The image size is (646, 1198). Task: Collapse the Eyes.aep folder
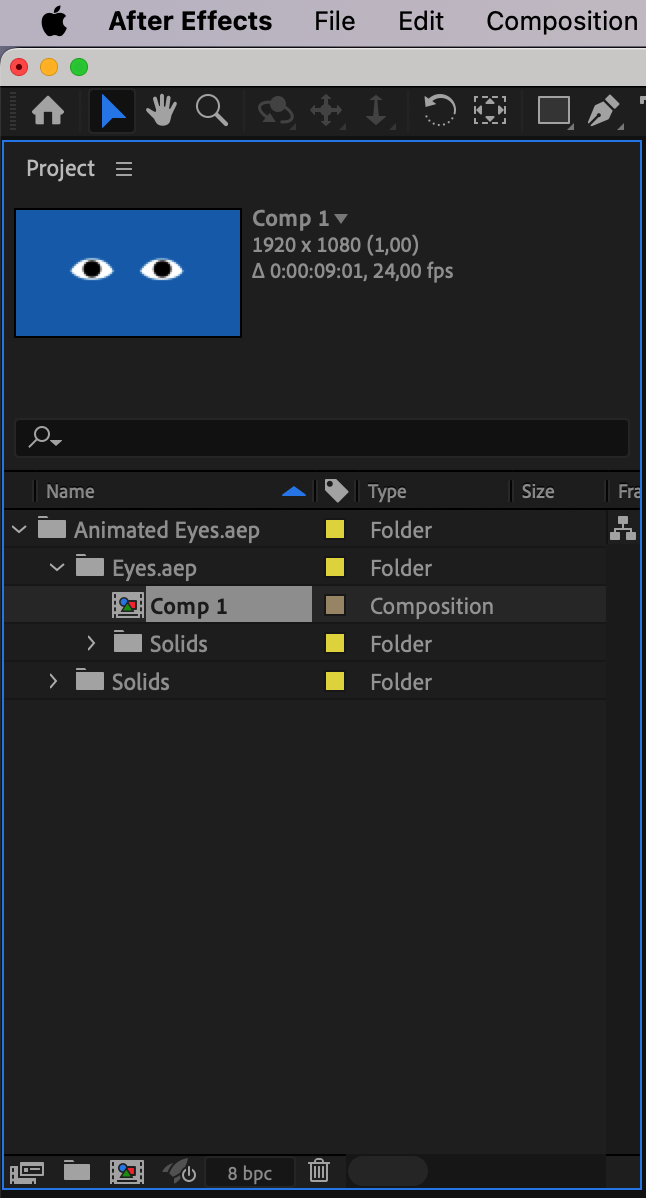click(57, 567)
